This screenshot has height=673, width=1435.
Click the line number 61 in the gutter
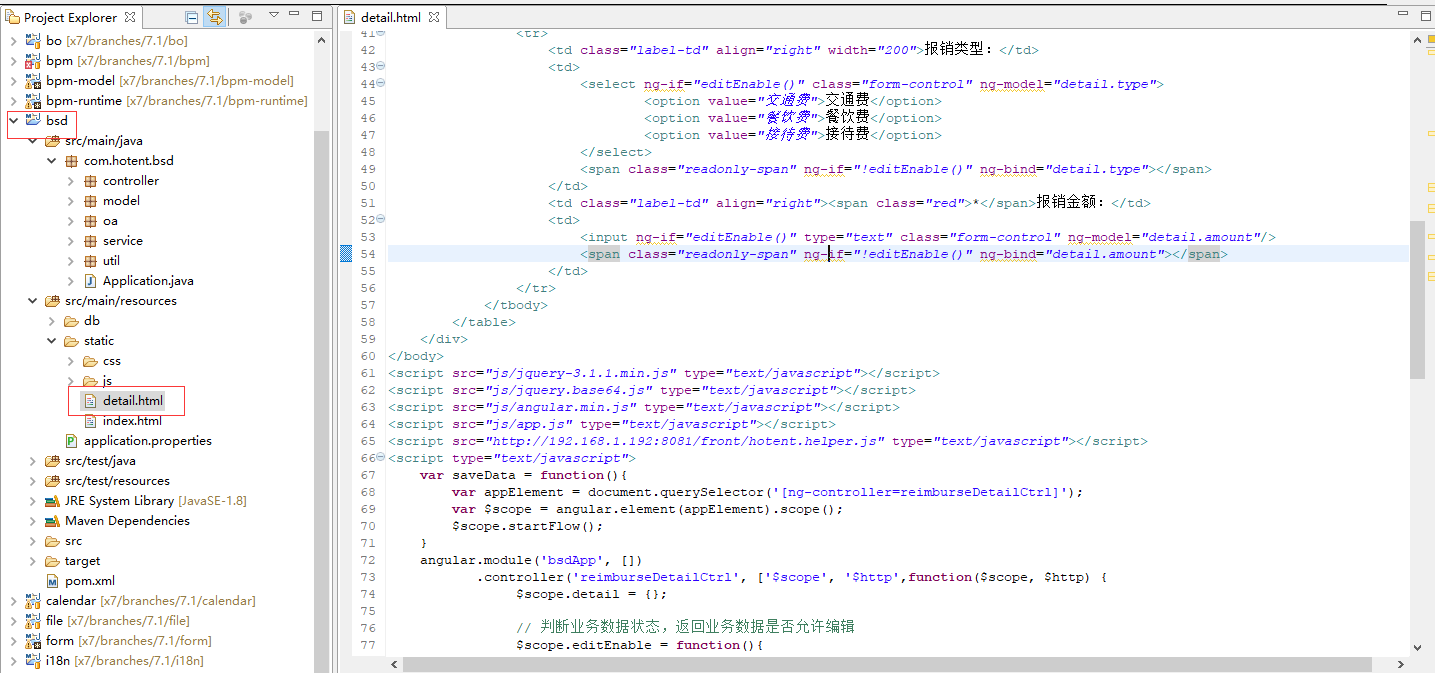pos(367,373)
